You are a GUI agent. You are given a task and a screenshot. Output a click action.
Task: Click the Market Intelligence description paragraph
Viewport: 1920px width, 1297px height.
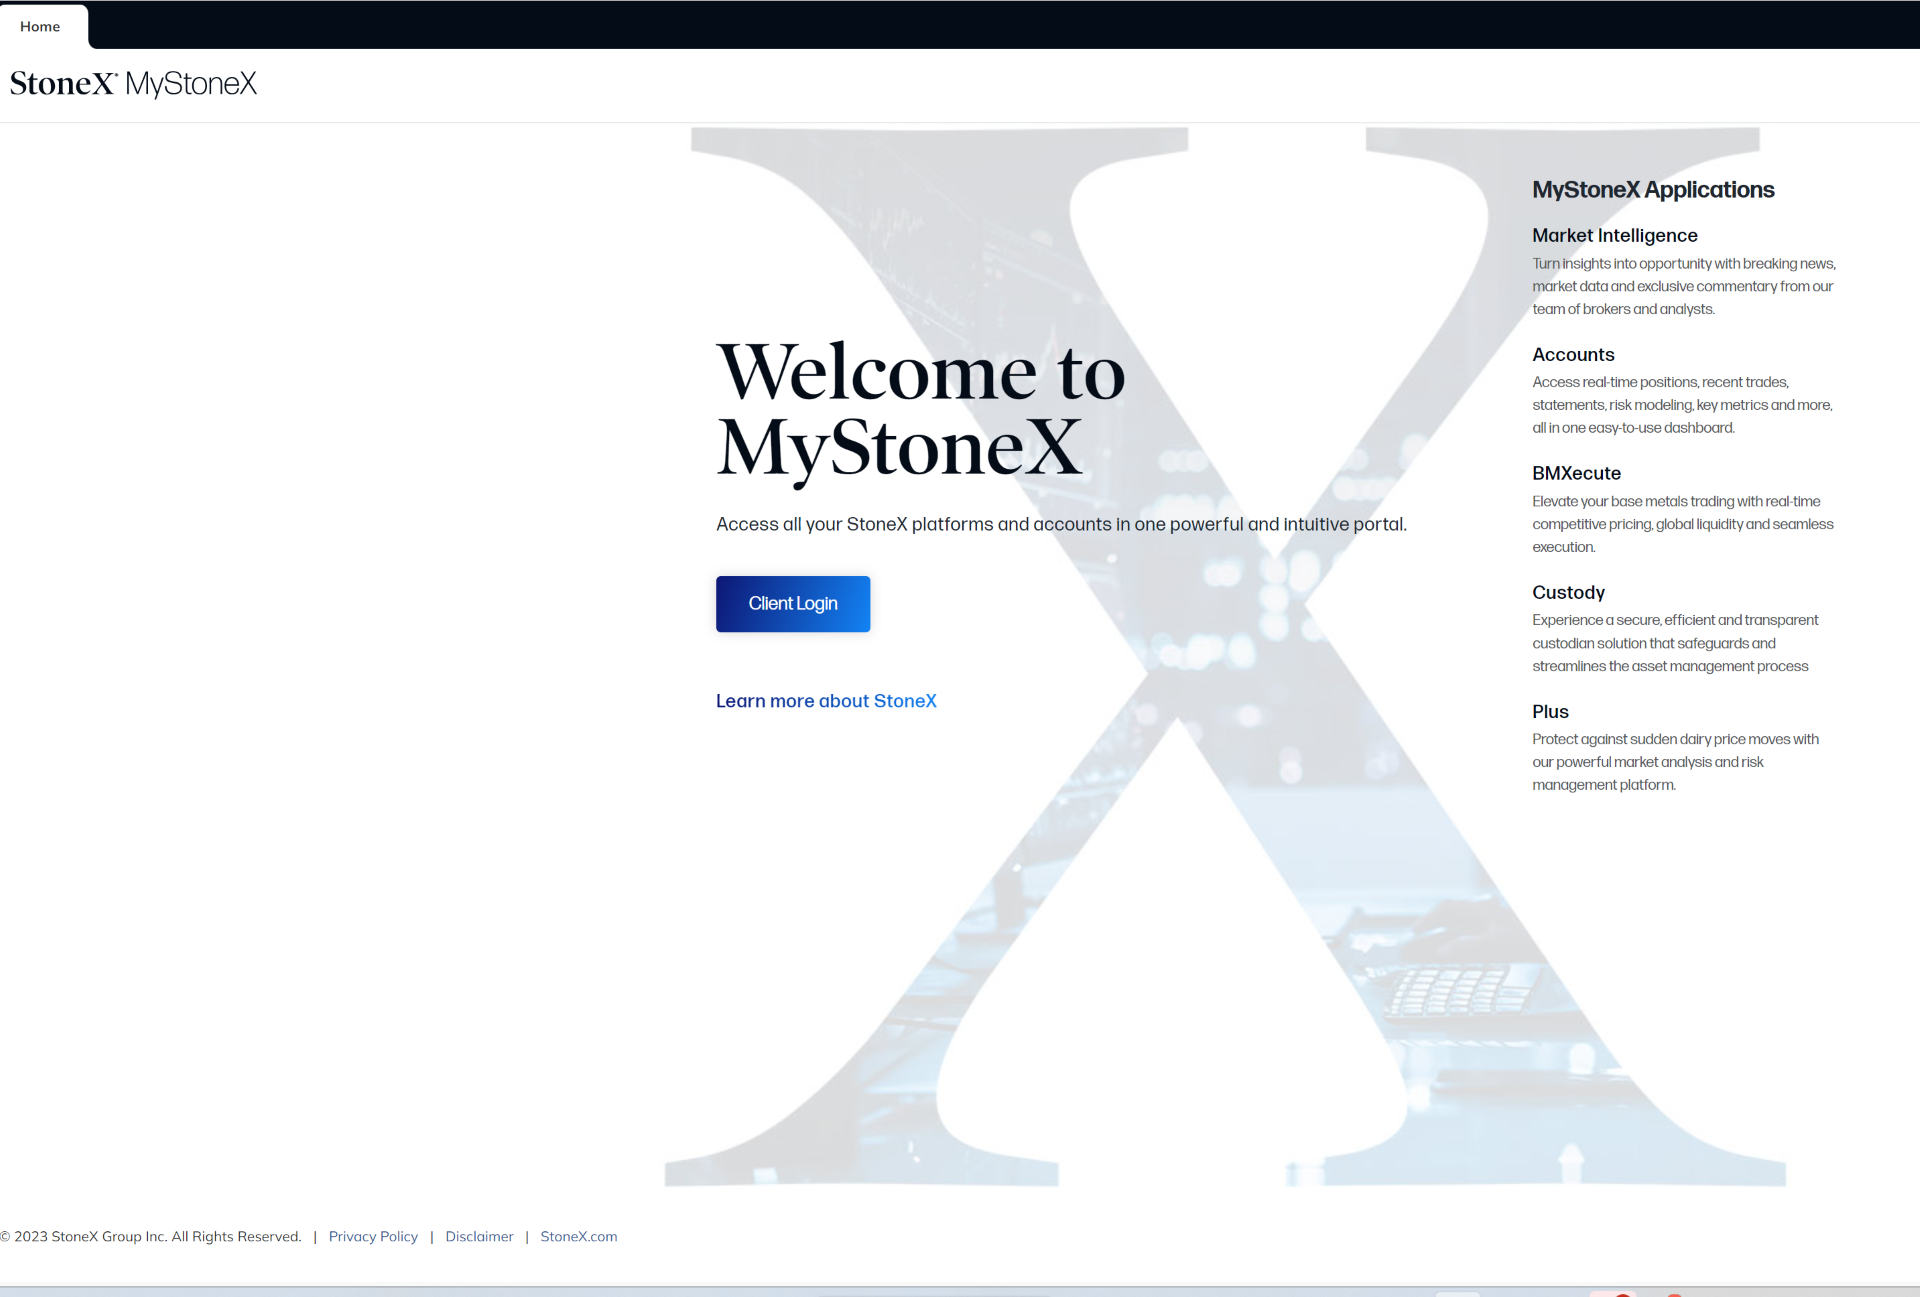(x=1683, y=286)
